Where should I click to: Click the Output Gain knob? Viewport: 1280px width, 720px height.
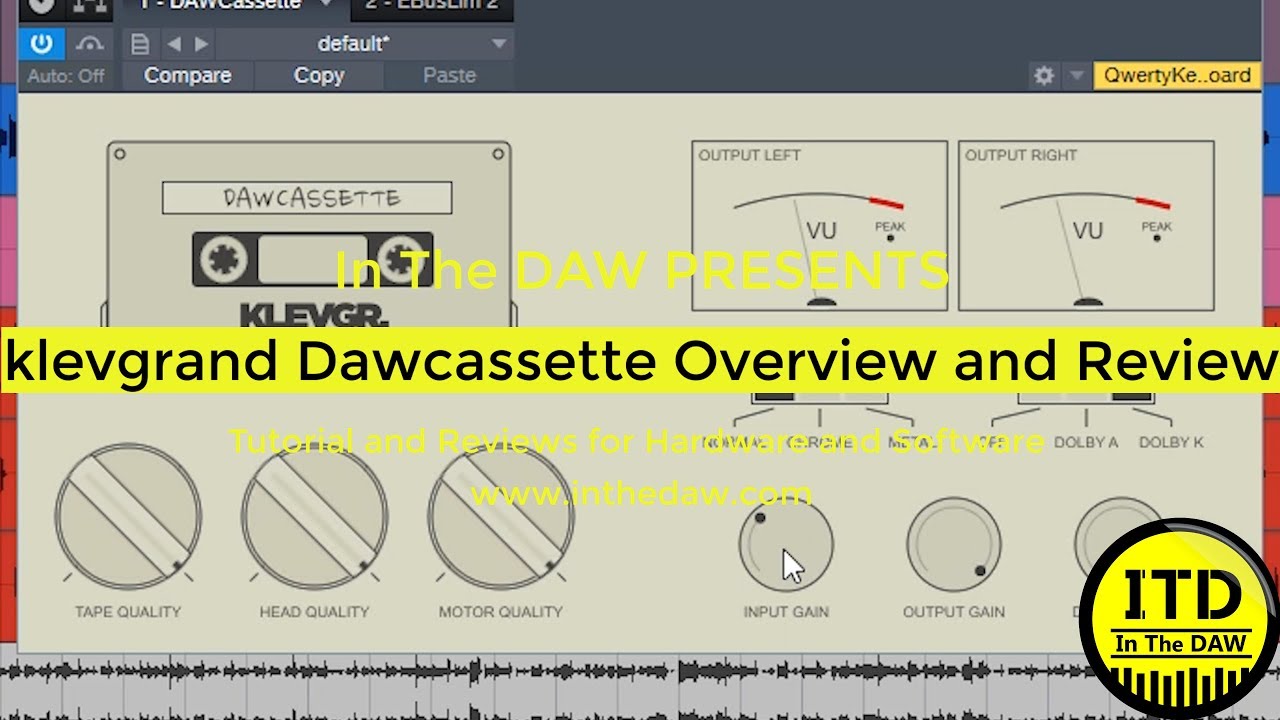click(954, 545)
